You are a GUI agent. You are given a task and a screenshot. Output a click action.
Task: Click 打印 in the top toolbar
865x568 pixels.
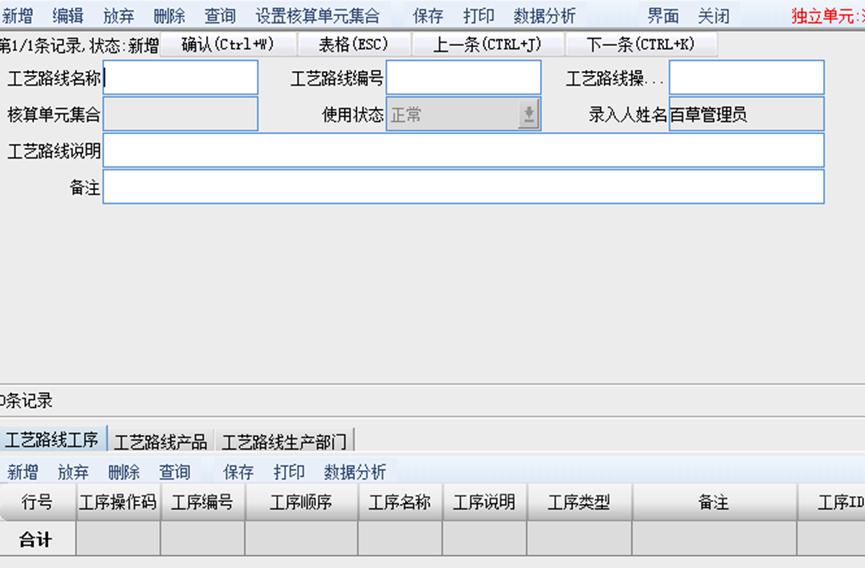tap(479, 16)
